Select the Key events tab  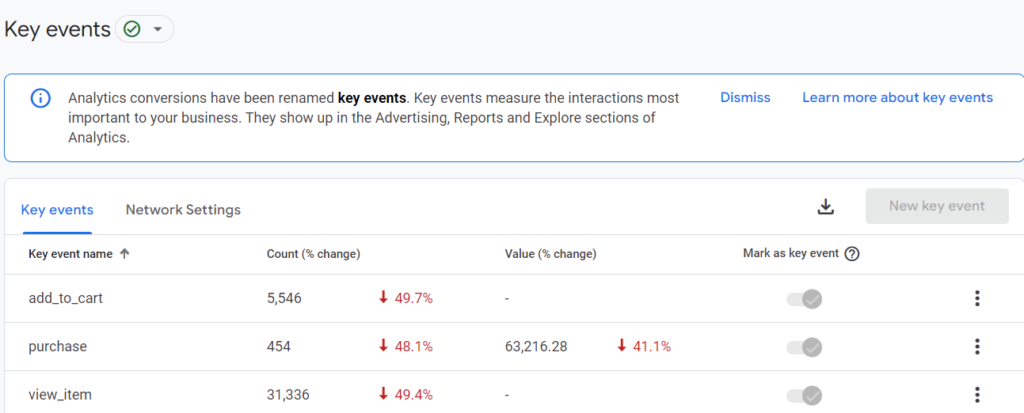pos(57,210)
